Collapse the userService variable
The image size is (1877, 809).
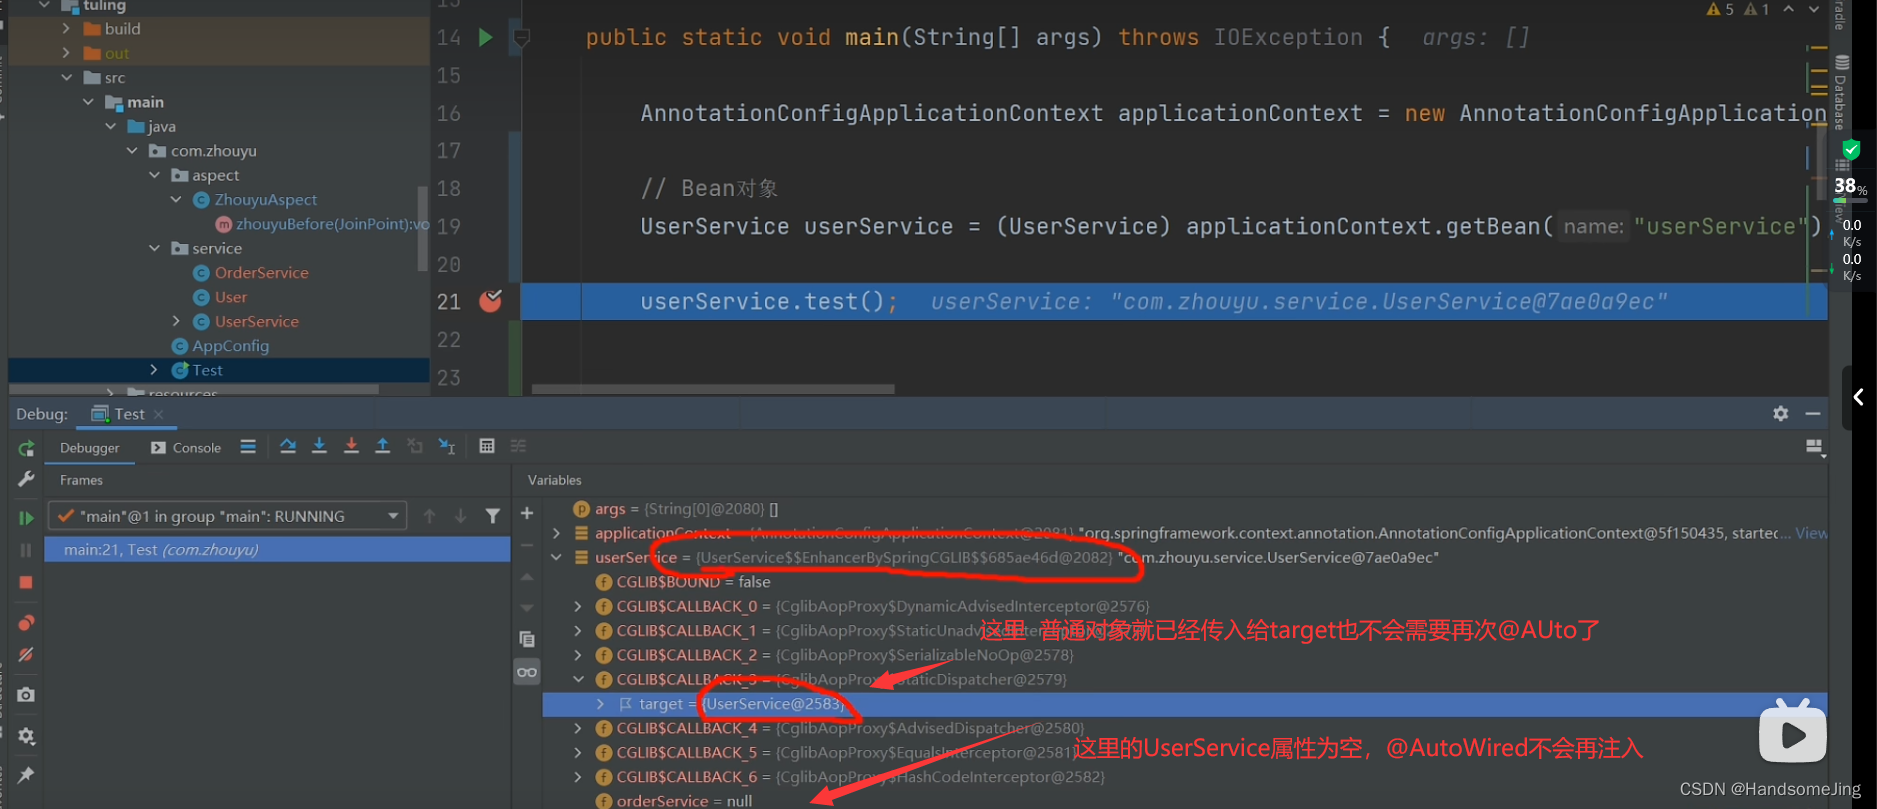click(557, 557)
